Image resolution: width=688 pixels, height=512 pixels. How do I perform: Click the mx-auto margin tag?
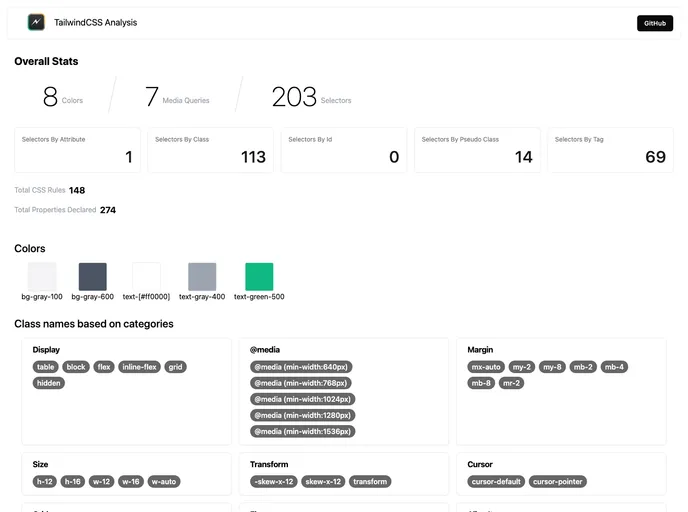tap(486, 367)
